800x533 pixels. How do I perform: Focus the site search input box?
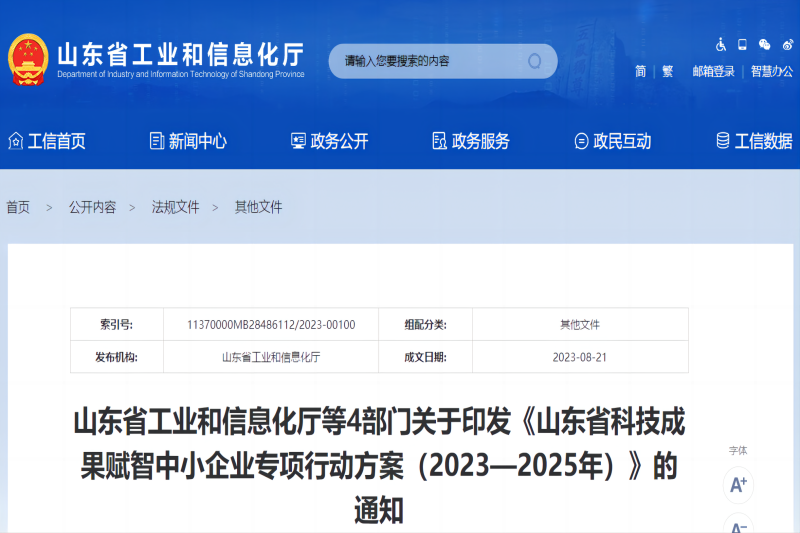pos(430,61)
